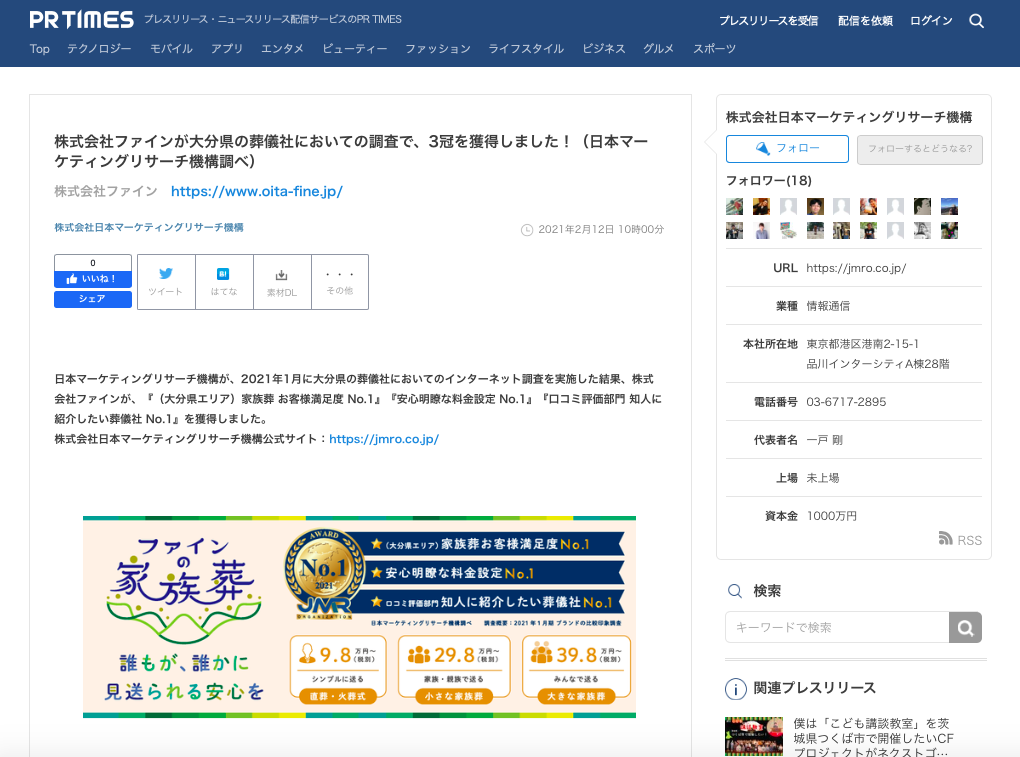The height and width of the screenshot is (757, 1020).
Task: Click sidebar company name heading
Action: (x=849, y=117)
